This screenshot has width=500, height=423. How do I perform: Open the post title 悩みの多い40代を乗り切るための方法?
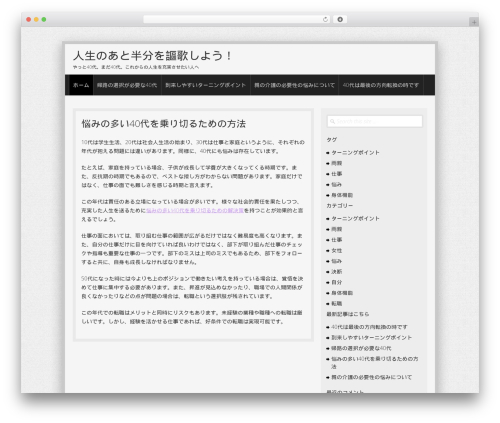click(164, 124)
